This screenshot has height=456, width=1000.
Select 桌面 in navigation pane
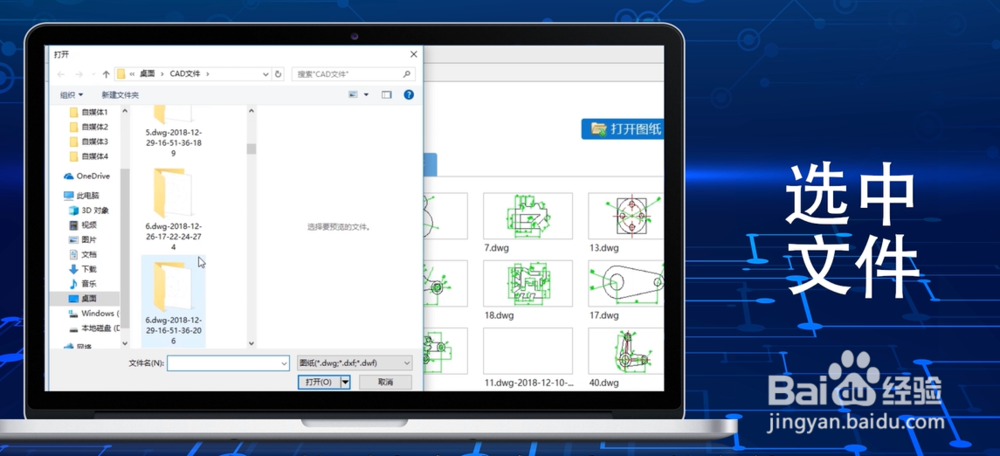coord(85,298)
